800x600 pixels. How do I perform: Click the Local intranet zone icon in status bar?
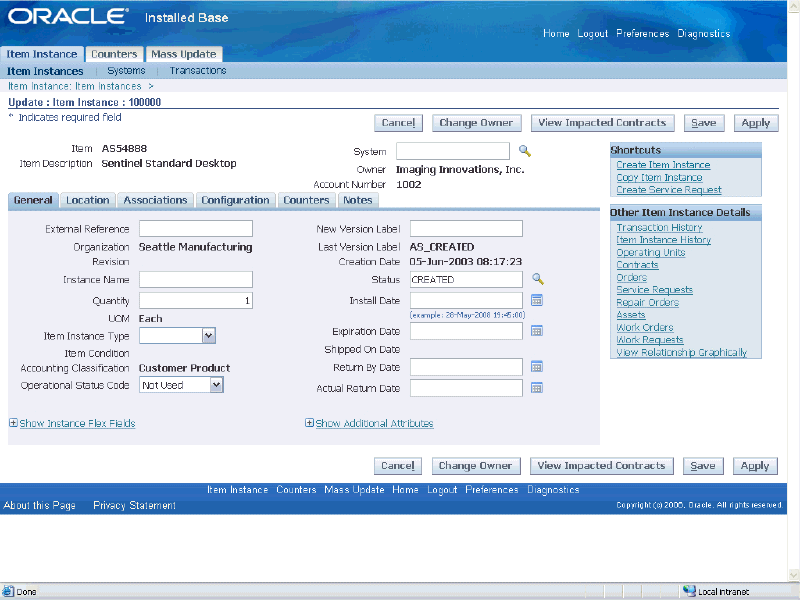[689, 591]
